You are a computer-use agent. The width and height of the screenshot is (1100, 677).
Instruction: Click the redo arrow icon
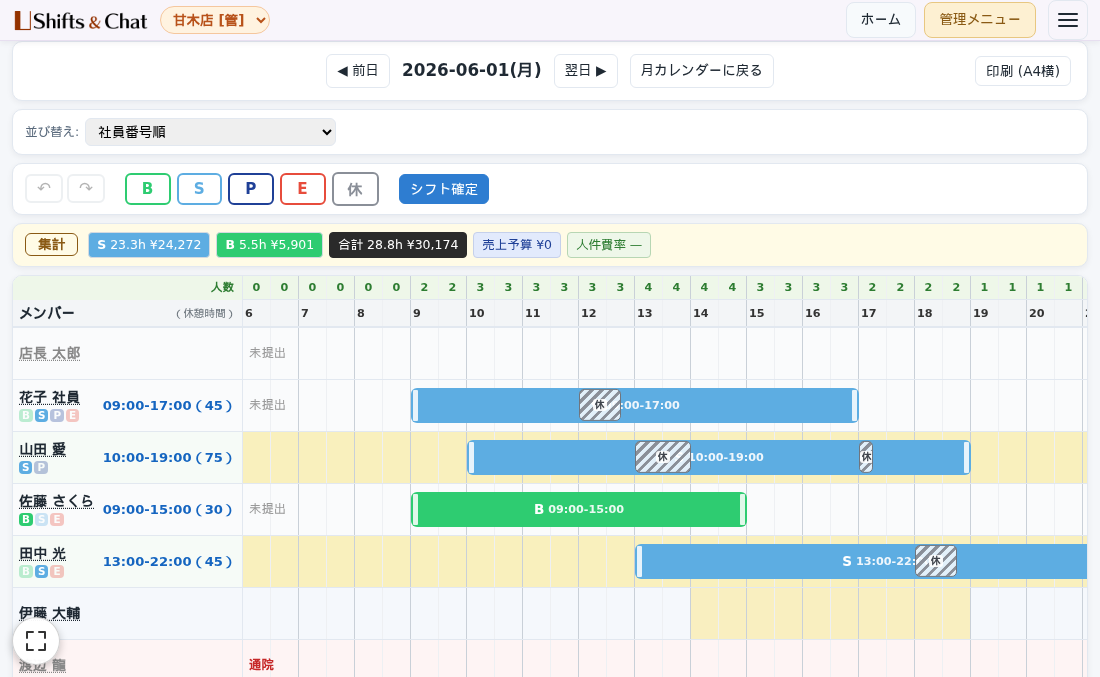(86, 188)
